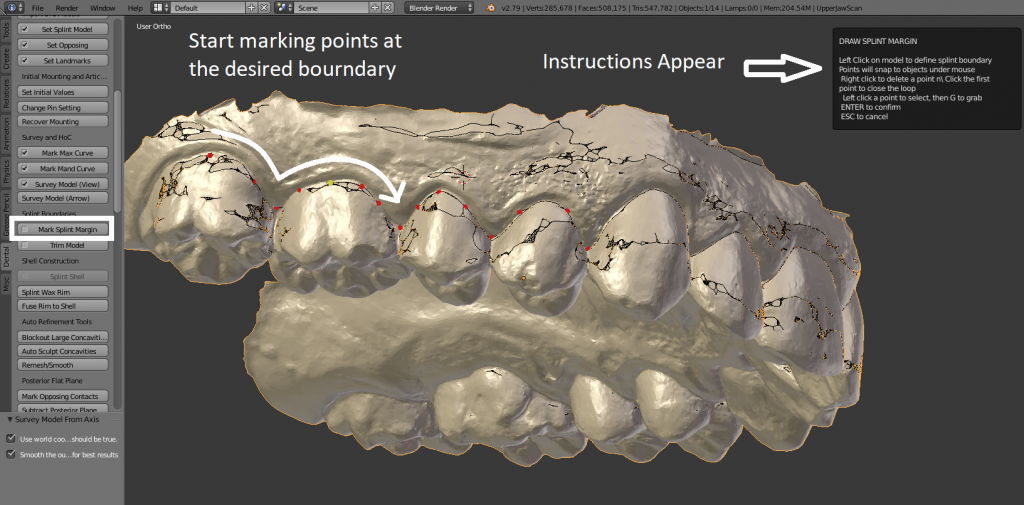
Task: Switch to the Physics tab
Action: [x=6, y=172]
